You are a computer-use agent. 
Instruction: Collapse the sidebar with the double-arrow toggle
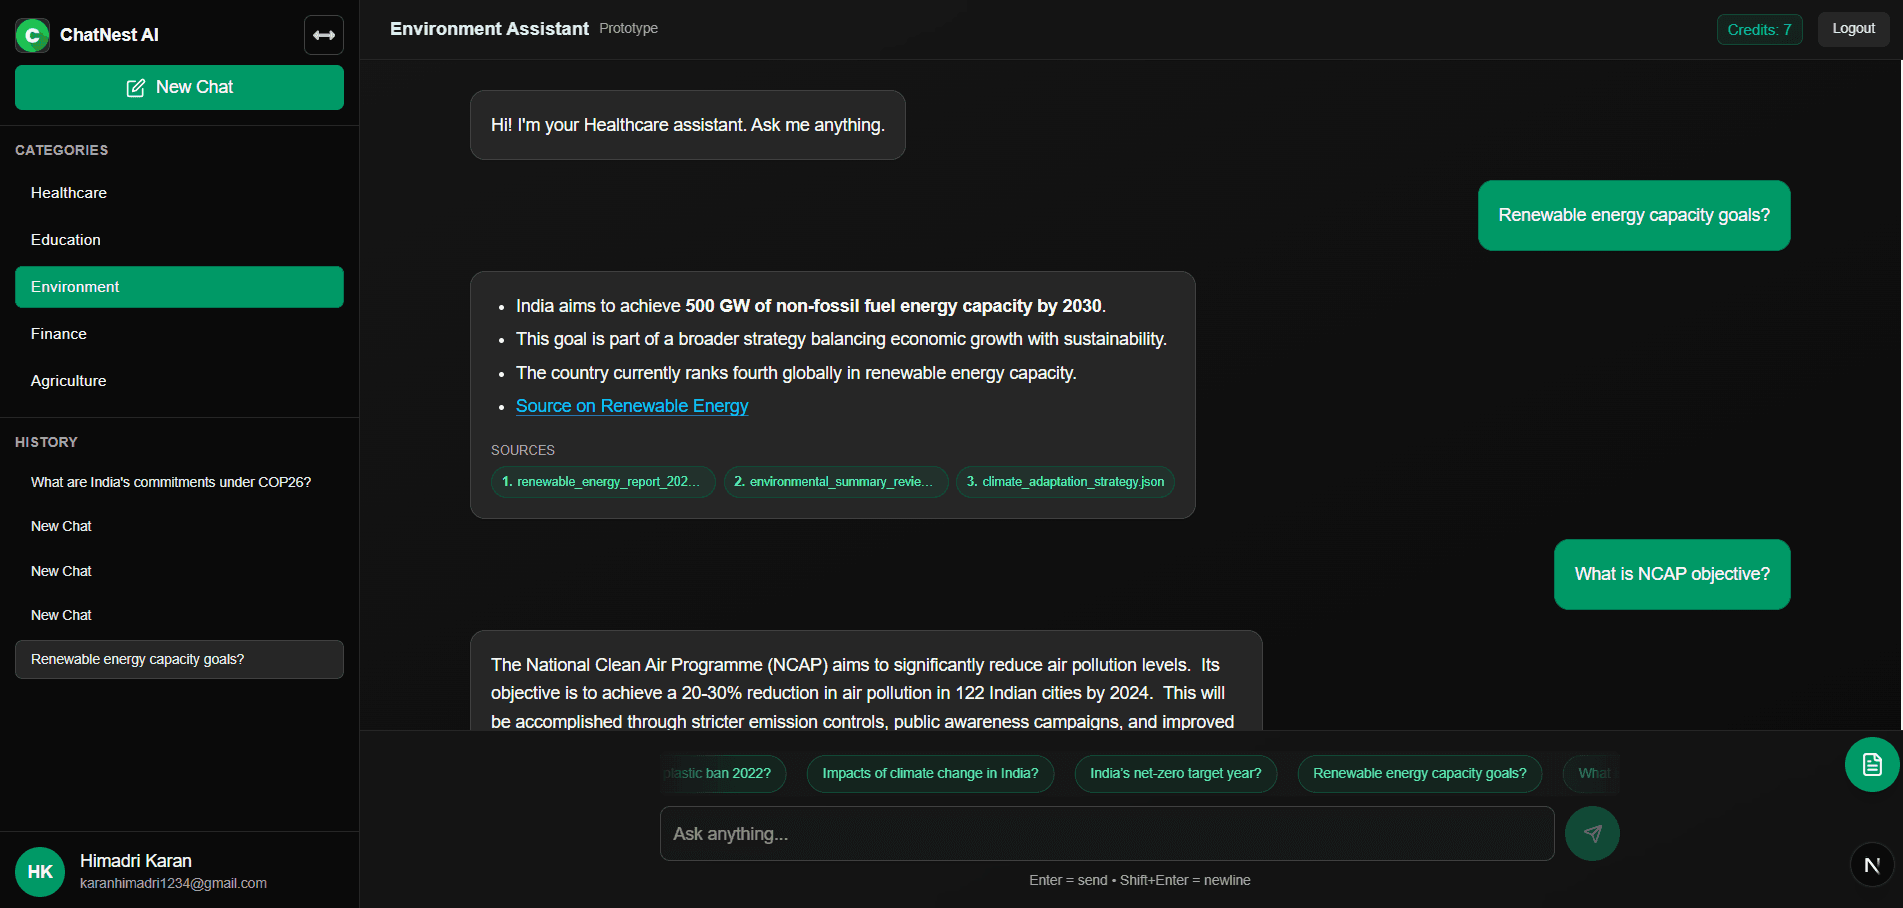[x=323, y=34]
